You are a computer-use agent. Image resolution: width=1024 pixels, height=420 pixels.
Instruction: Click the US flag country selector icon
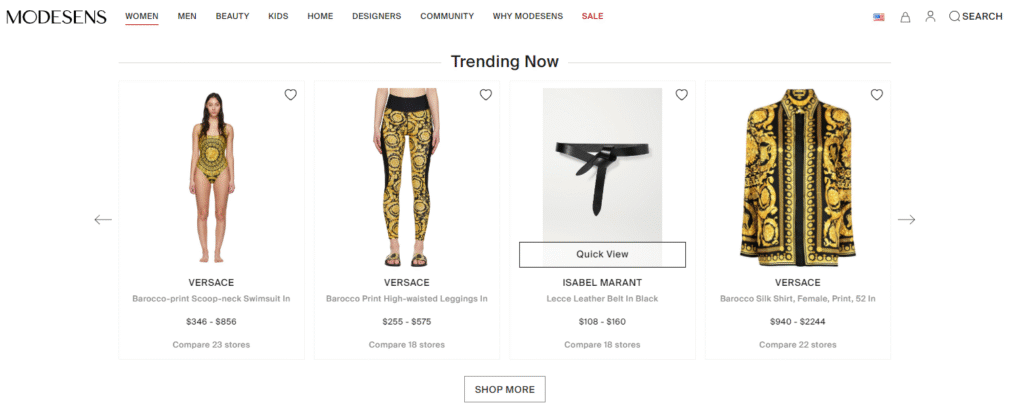(878, 17)
